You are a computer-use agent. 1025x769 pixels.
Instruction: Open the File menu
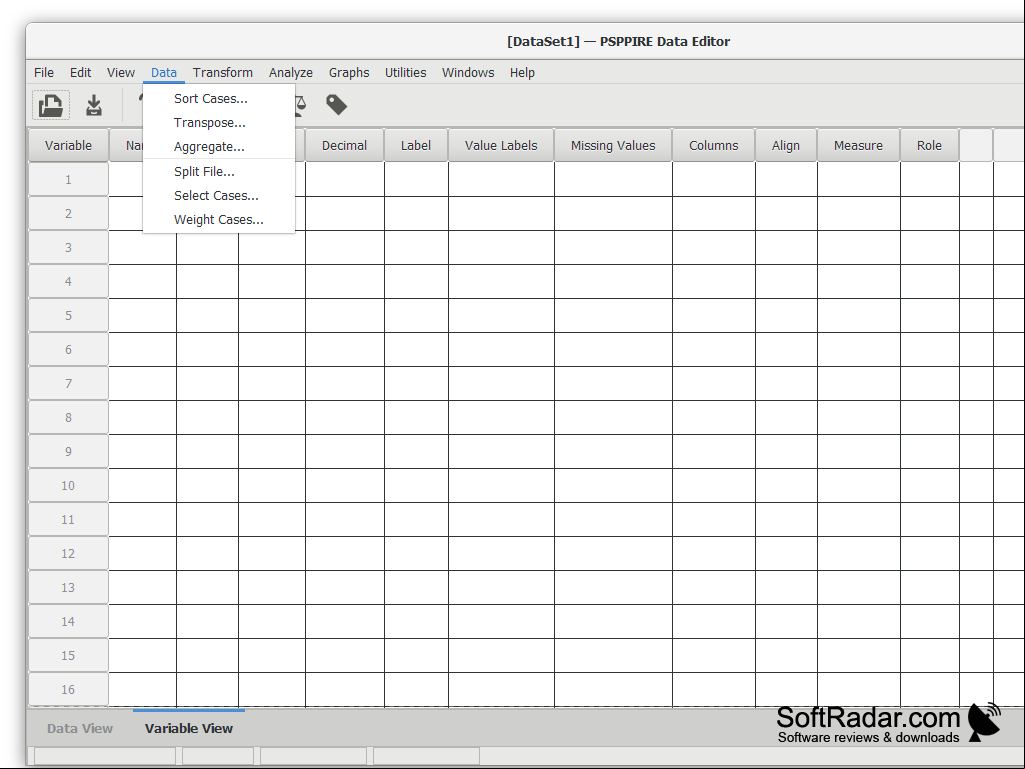44,73
